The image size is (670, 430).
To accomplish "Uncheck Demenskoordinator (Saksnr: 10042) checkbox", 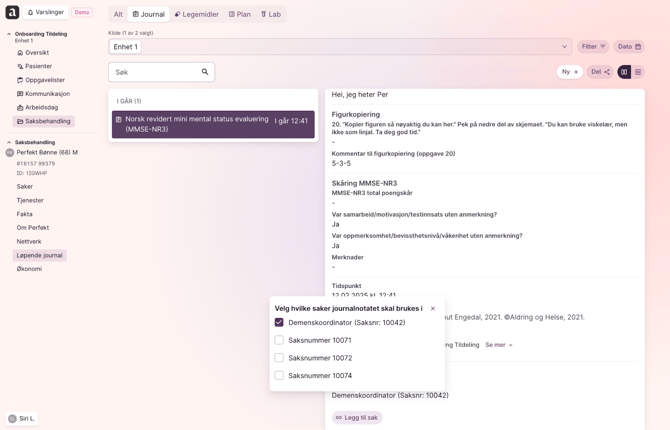I will pos(279,323).
